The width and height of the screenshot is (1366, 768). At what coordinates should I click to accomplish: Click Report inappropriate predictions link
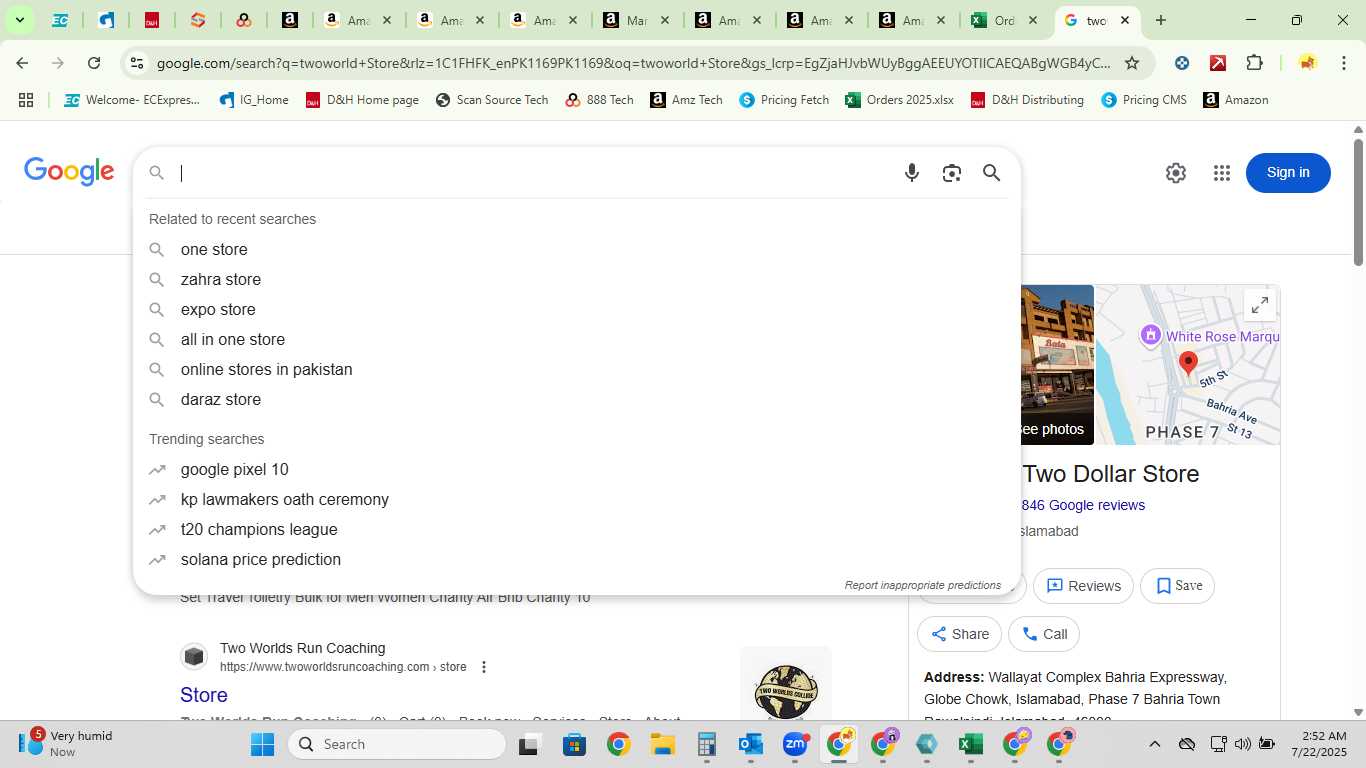coord(922,585)
